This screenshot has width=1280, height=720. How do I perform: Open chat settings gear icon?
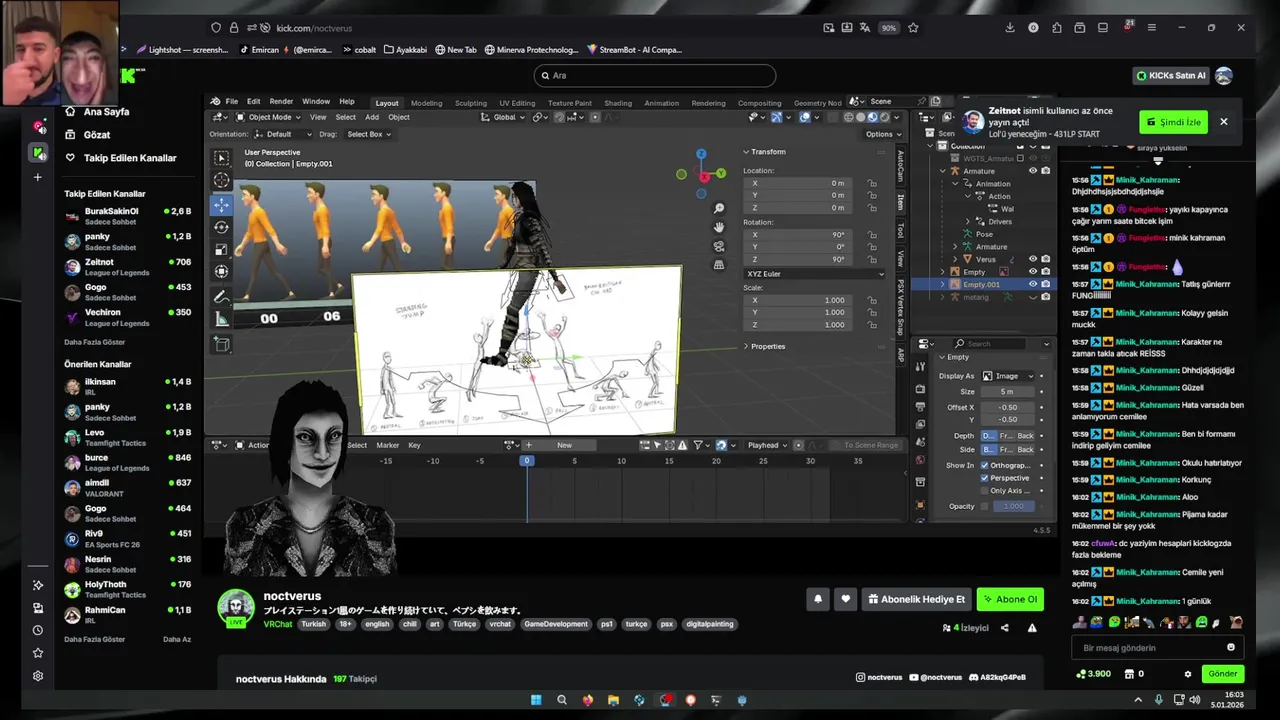(x=1188, y=674)
